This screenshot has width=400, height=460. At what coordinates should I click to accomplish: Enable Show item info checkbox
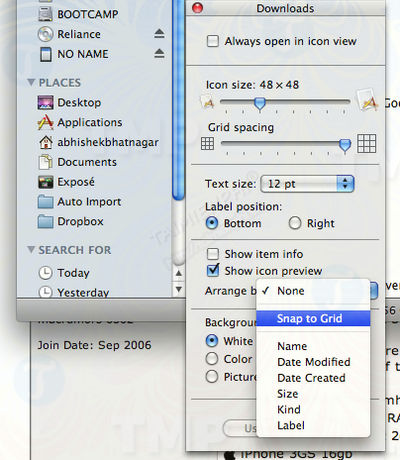click(213, 254)
